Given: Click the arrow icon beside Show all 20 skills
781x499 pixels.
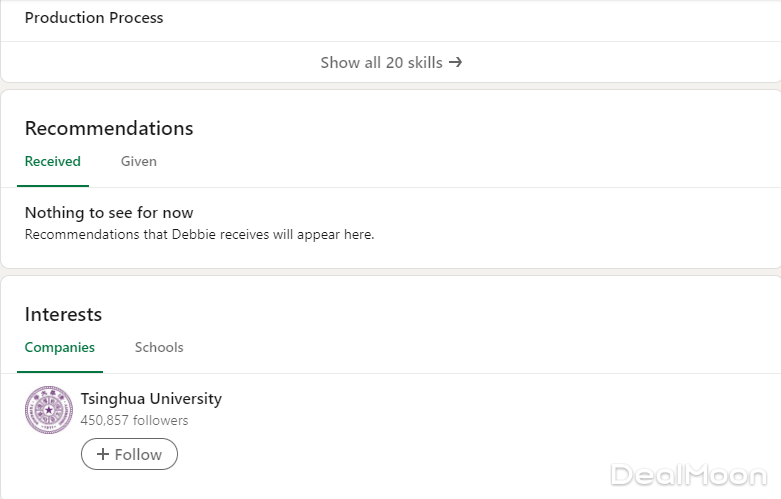Looking at the screenshot, I should 455,62.
